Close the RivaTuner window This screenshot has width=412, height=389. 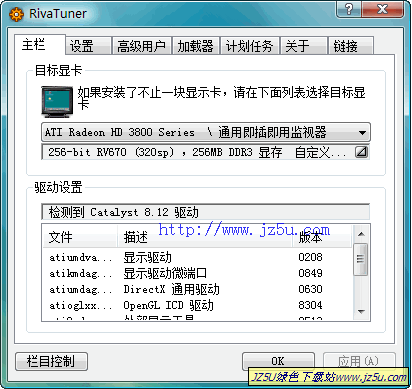(383, 9)
